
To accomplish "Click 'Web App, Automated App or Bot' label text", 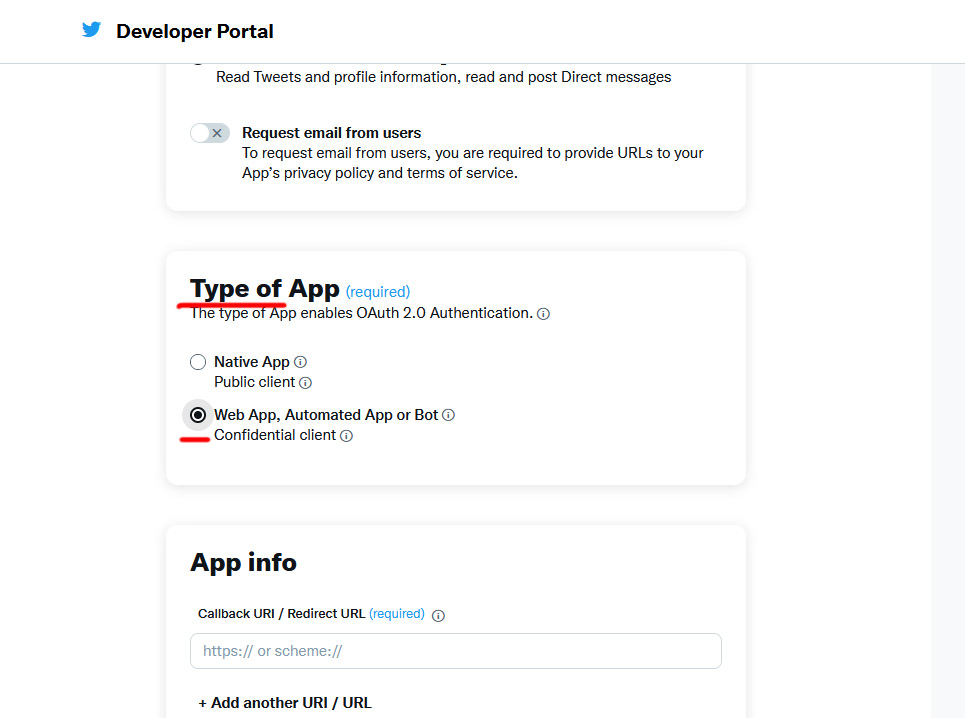I will pyautogui.click(x=326, y=415).
